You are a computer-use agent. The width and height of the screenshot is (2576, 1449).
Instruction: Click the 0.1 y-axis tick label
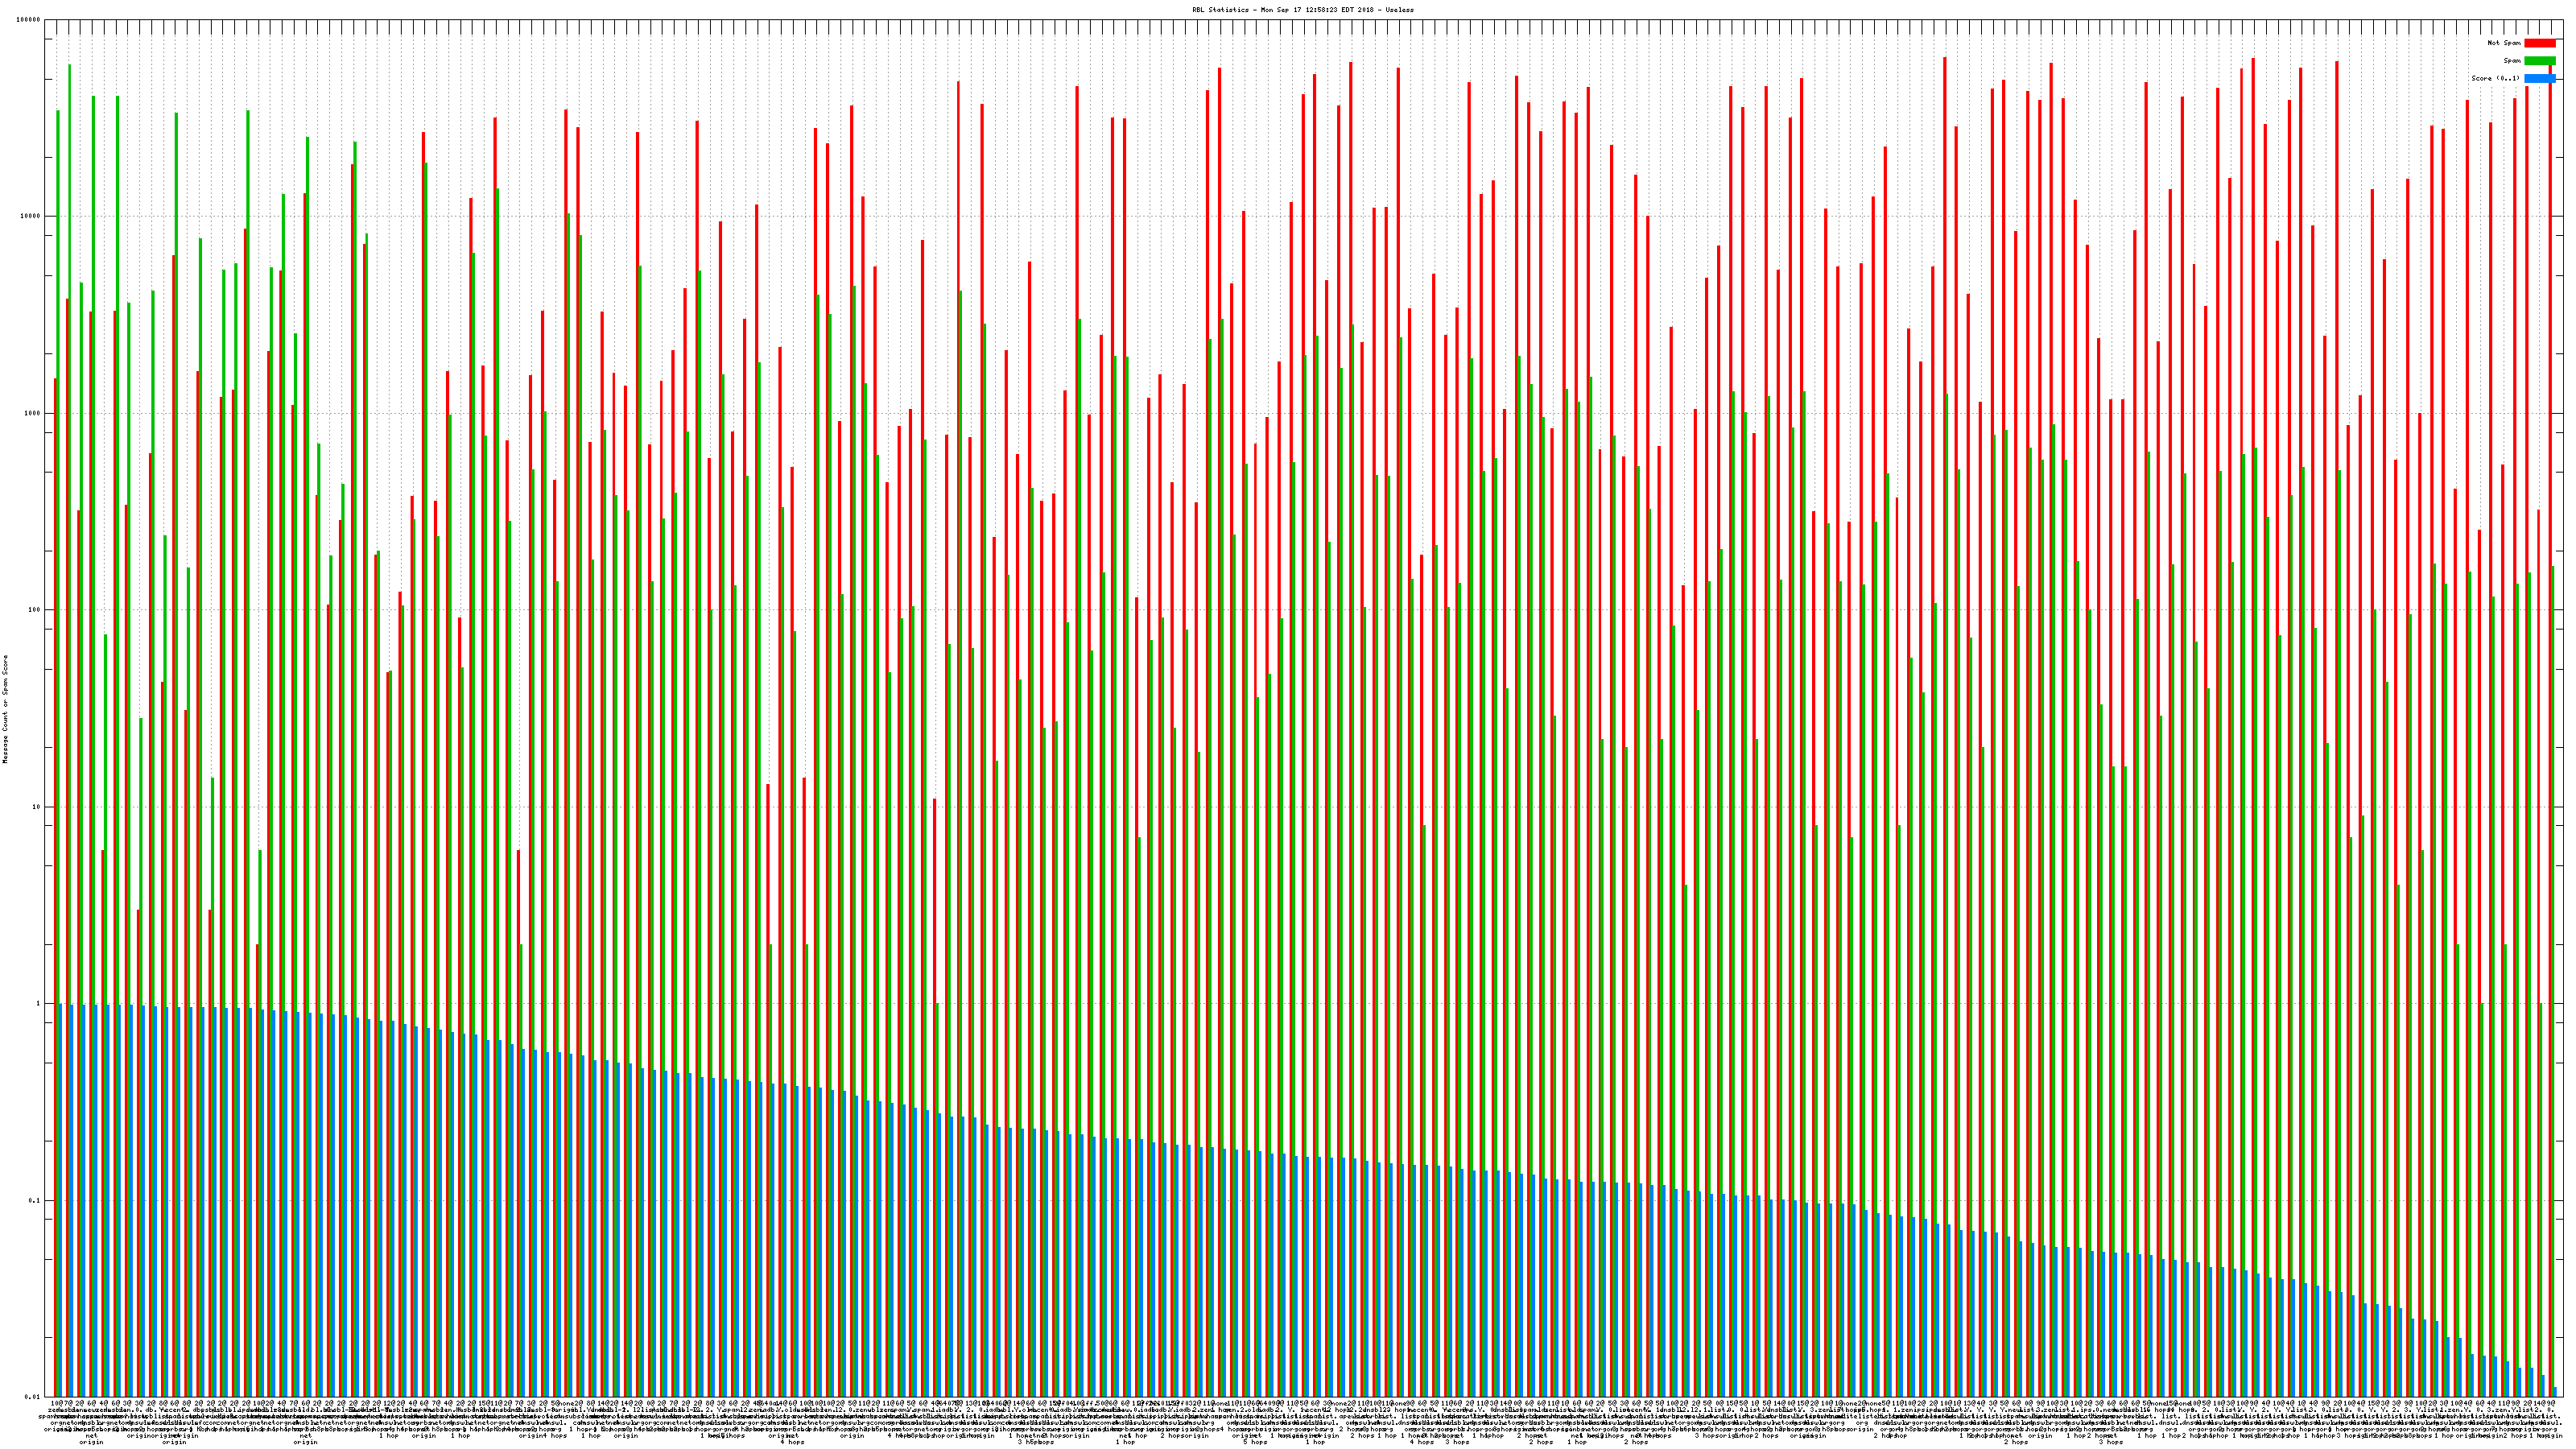pyautogui.click(x=35, y=1200)
